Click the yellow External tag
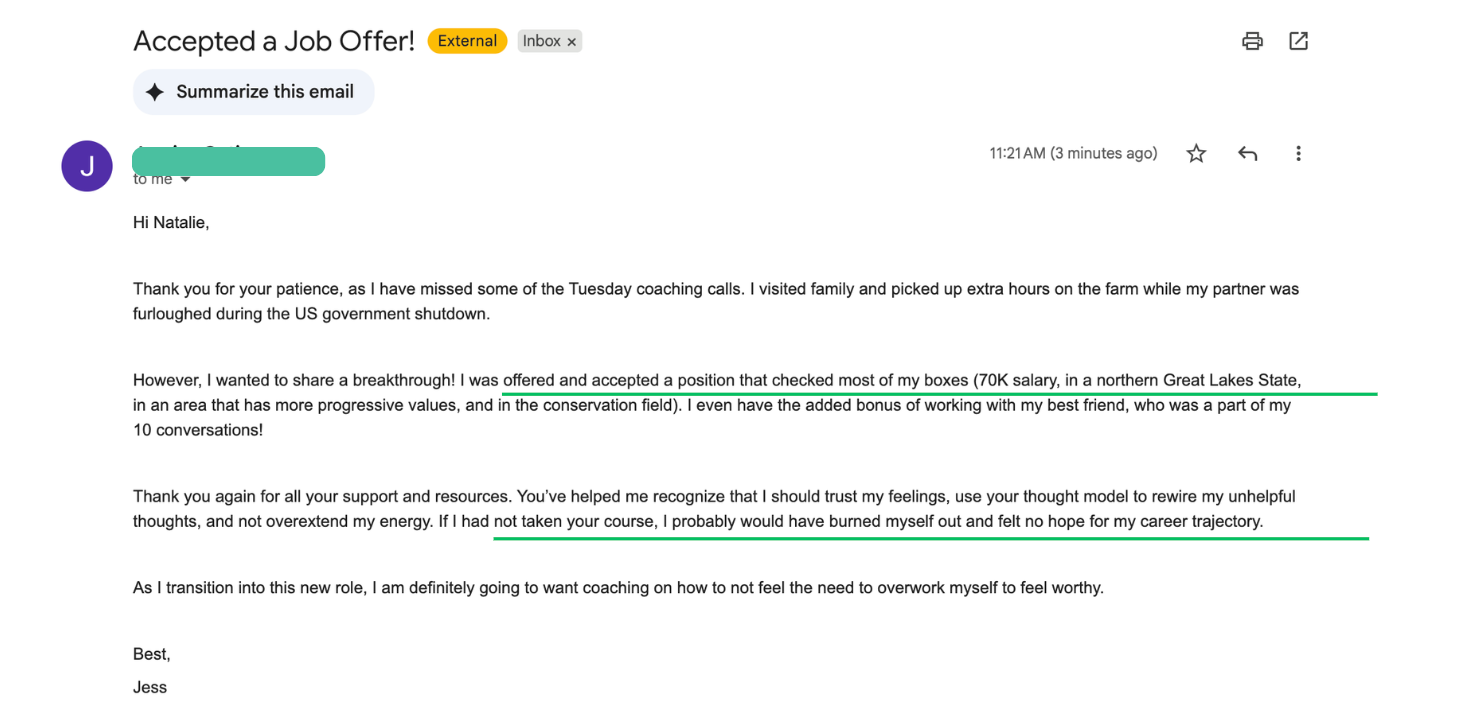This screenshot has height=718, width=1460. point(467,41)
